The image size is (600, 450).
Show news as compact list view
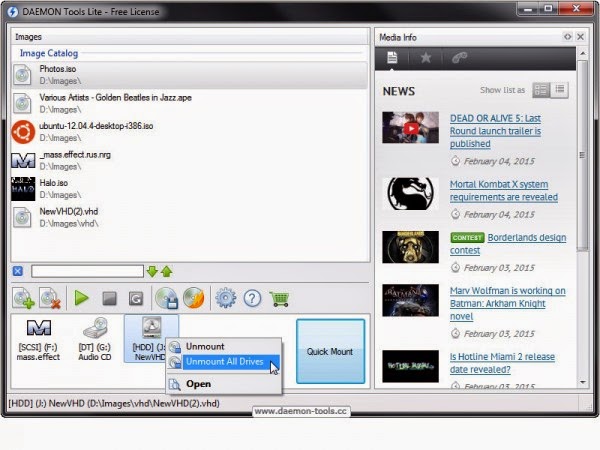pos(559,90)
